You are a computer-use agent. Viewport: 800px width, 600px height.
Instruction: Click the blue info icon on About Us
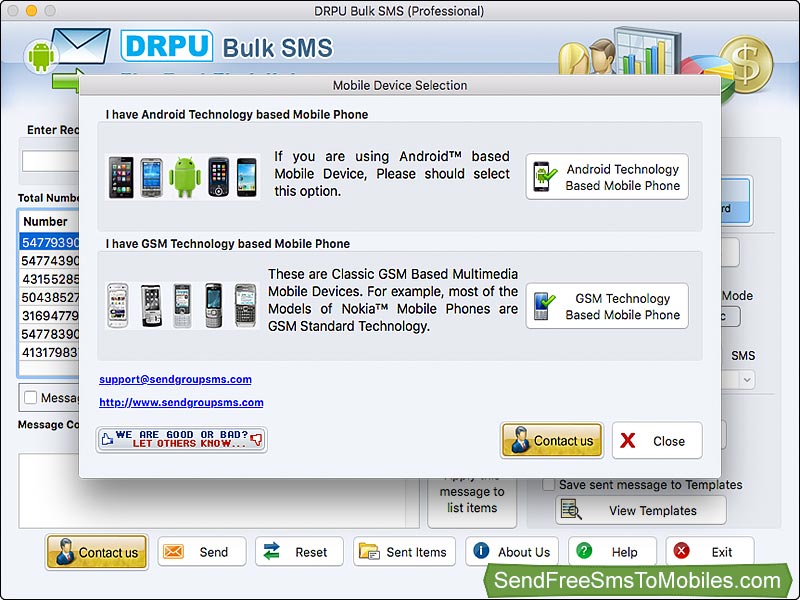[x=481, y=551]
